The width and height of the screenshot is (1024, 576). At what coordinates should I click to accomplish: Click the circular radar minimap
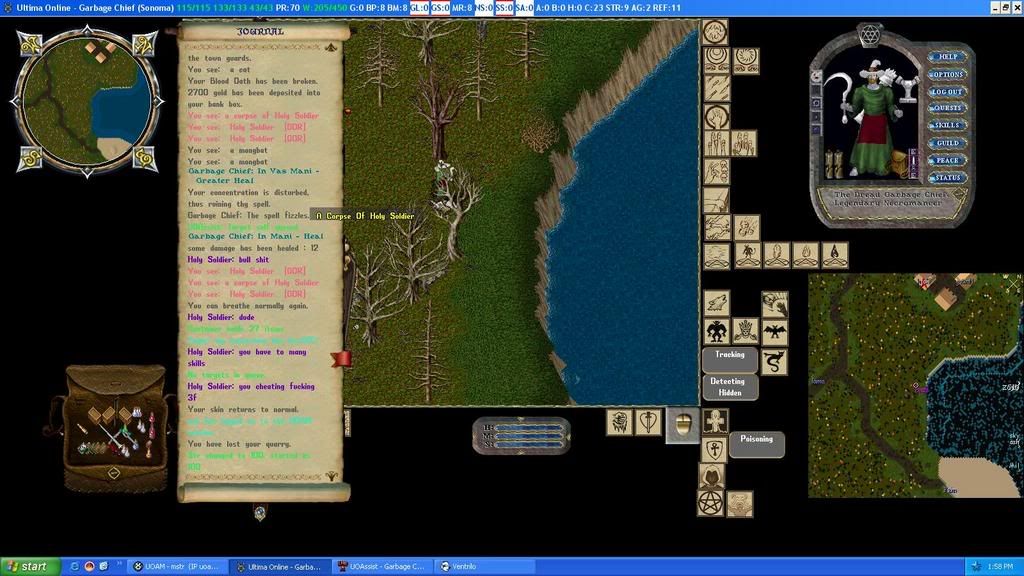click(x=87, y=101)
